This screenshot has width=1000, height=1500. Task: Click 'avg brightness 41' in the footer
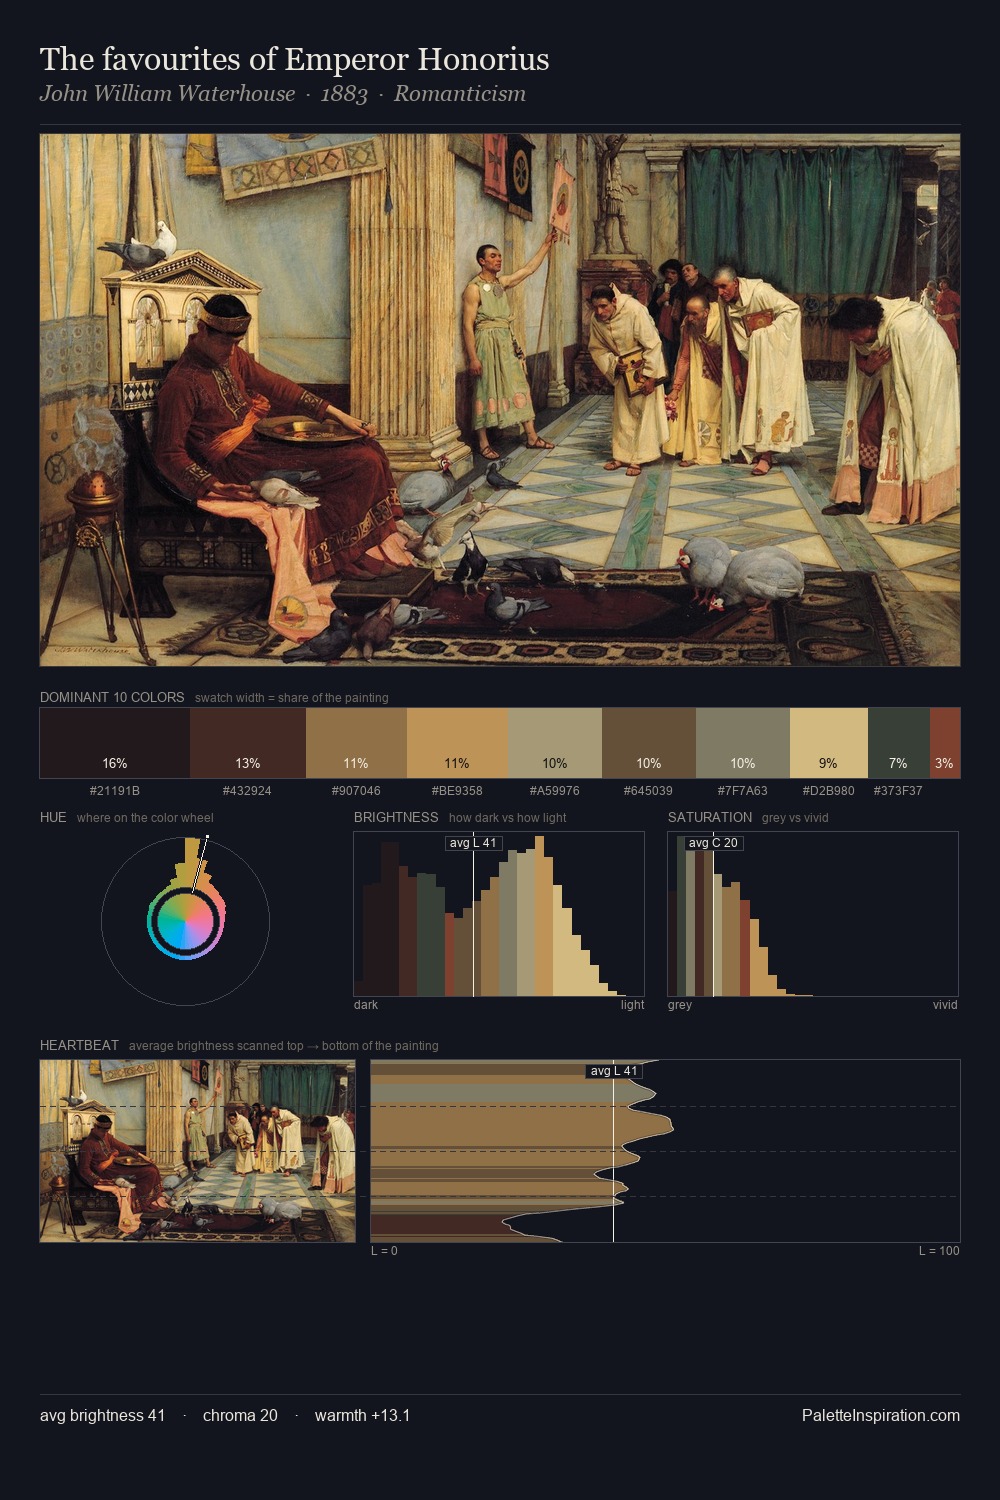102,1415
